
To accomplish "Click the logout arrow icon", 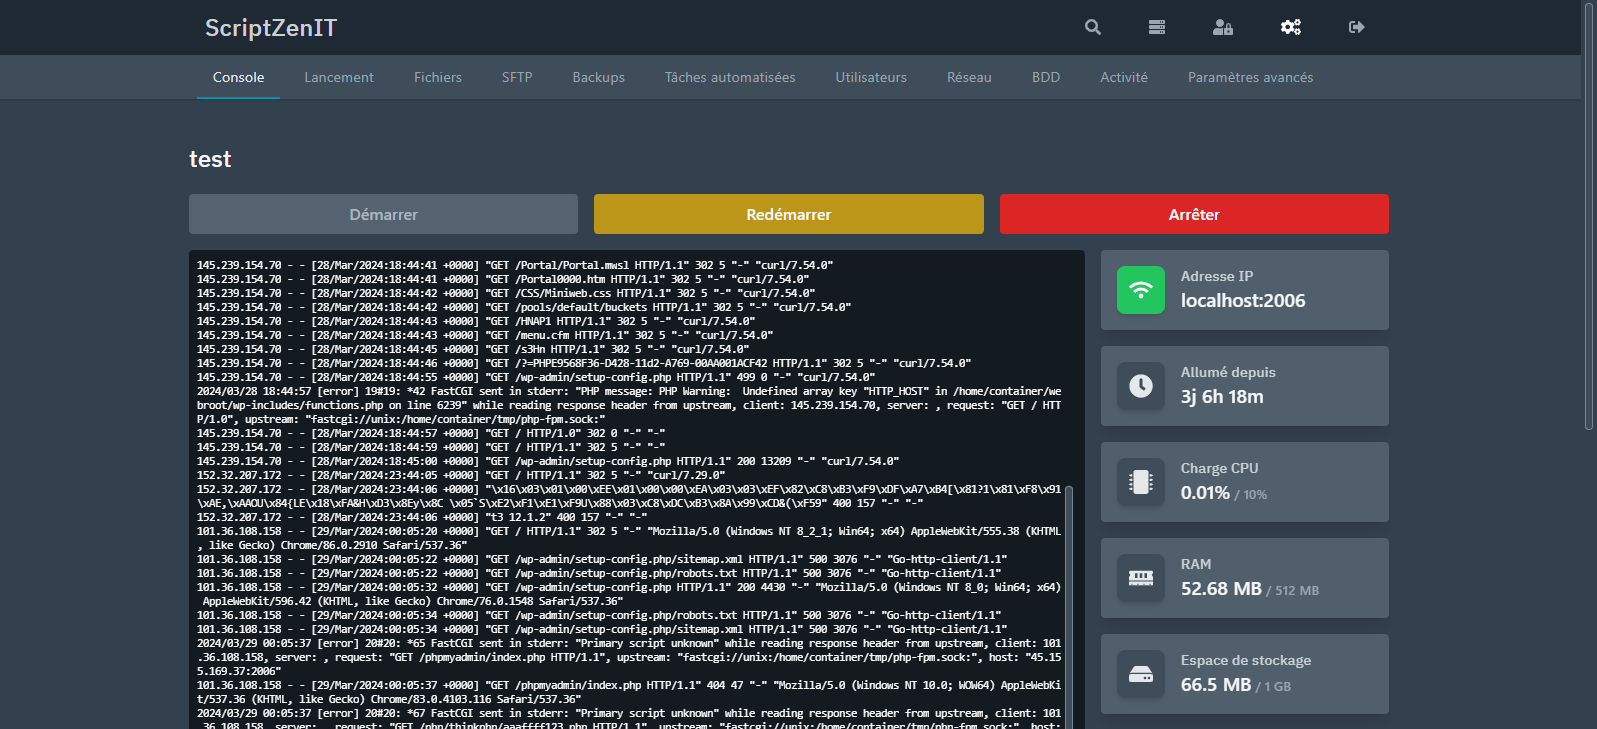I will click(1357, 27).
